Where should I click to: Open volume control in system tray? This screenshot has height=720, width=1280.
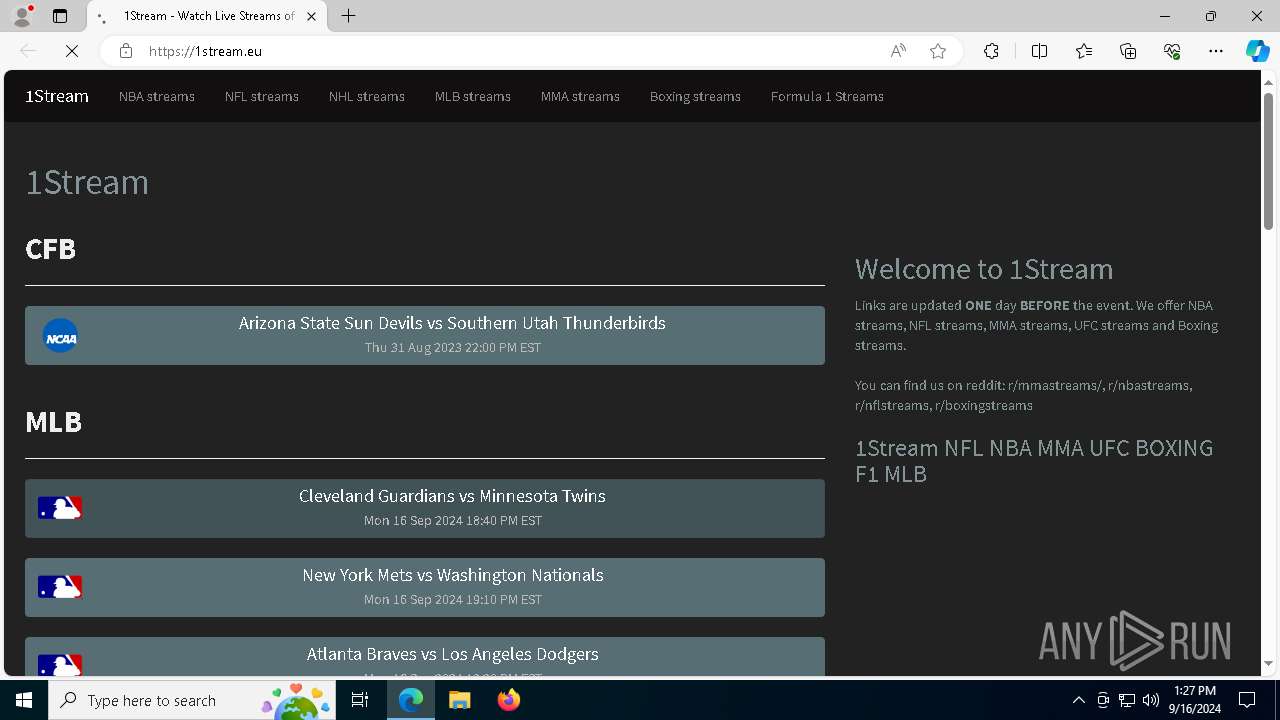pyautogui.click(x=1151, y=700)
